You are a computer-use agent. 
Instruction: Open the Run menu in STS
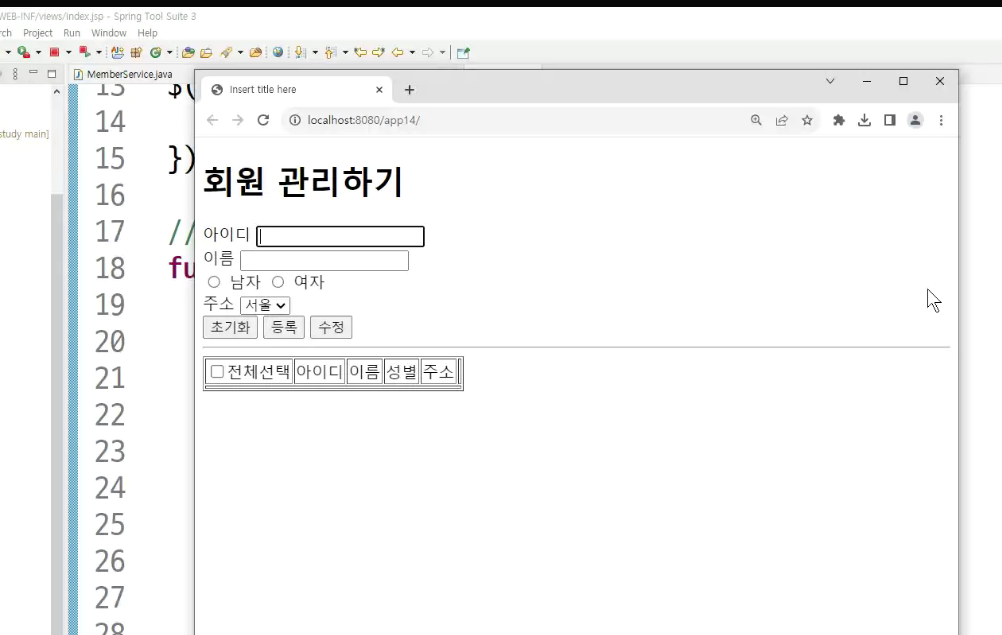[72, 33]
